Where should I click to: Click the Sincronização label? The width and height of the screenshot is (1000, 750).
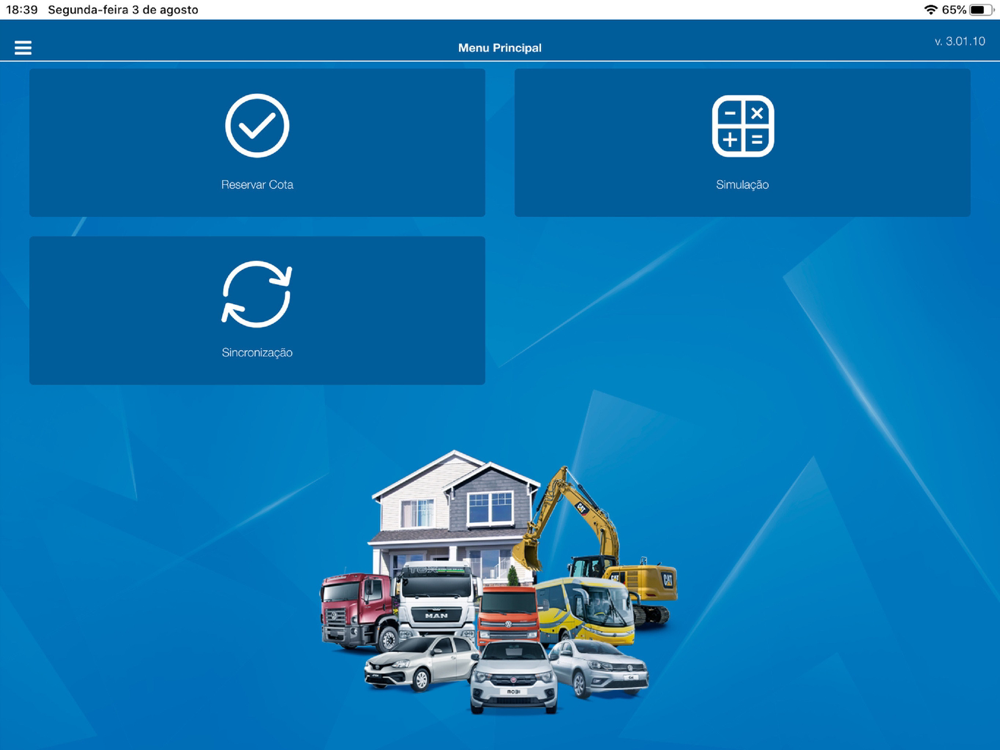[x=257, y=352]
